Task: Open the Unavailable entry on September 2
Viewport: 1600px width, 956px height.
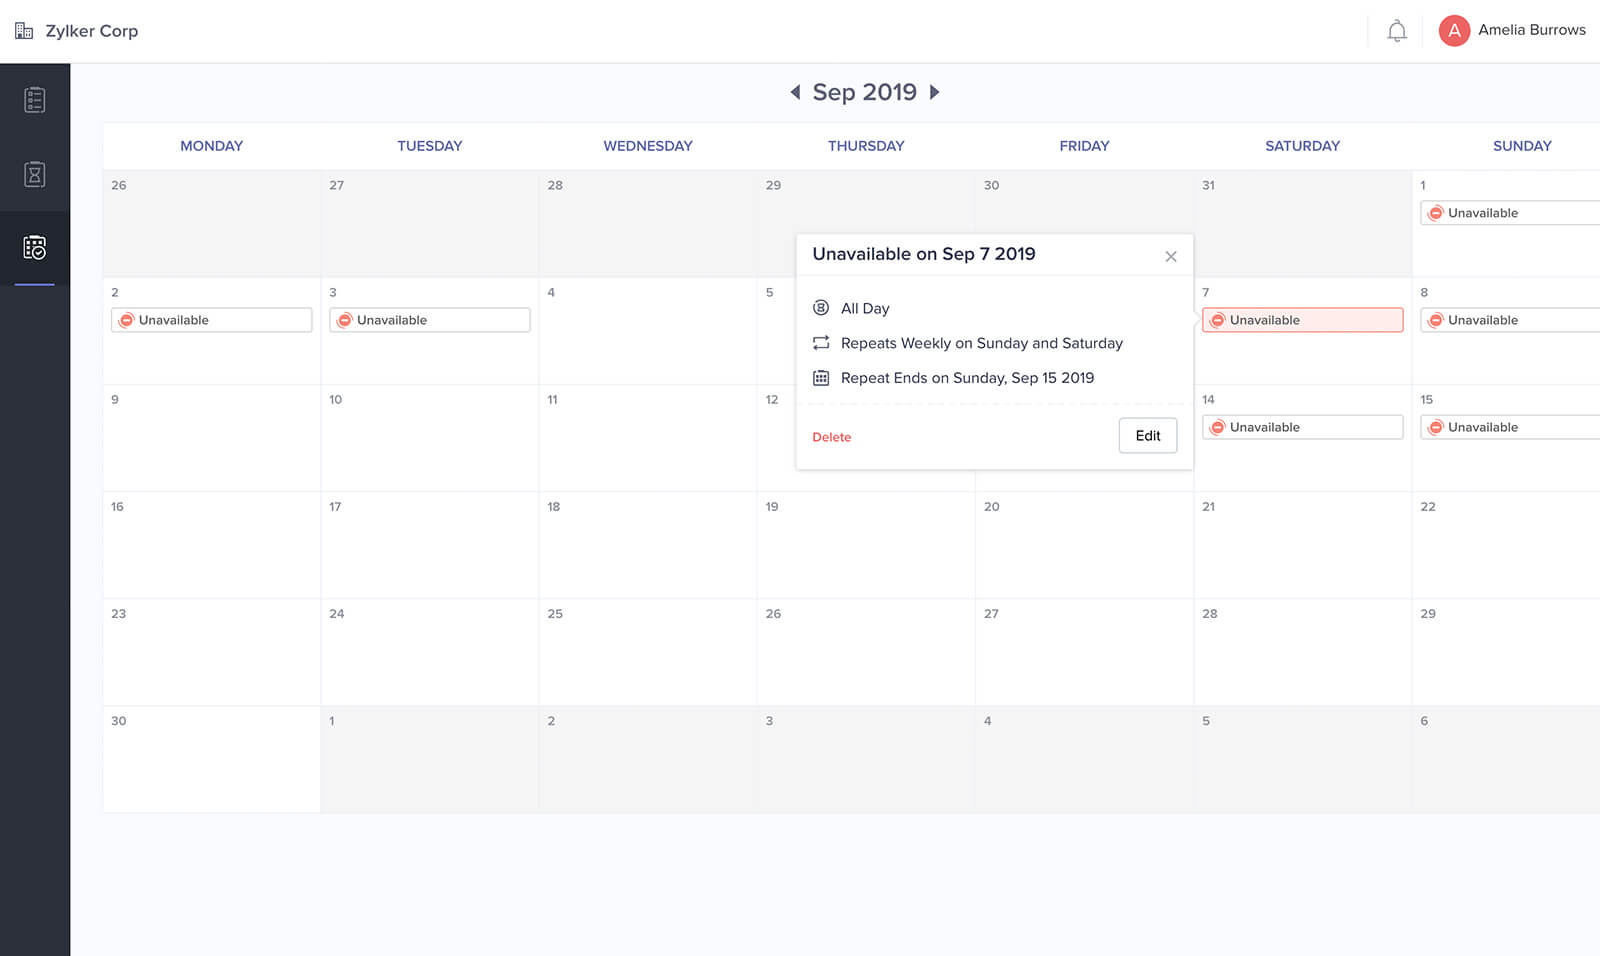Action: (x=211, y=320)
